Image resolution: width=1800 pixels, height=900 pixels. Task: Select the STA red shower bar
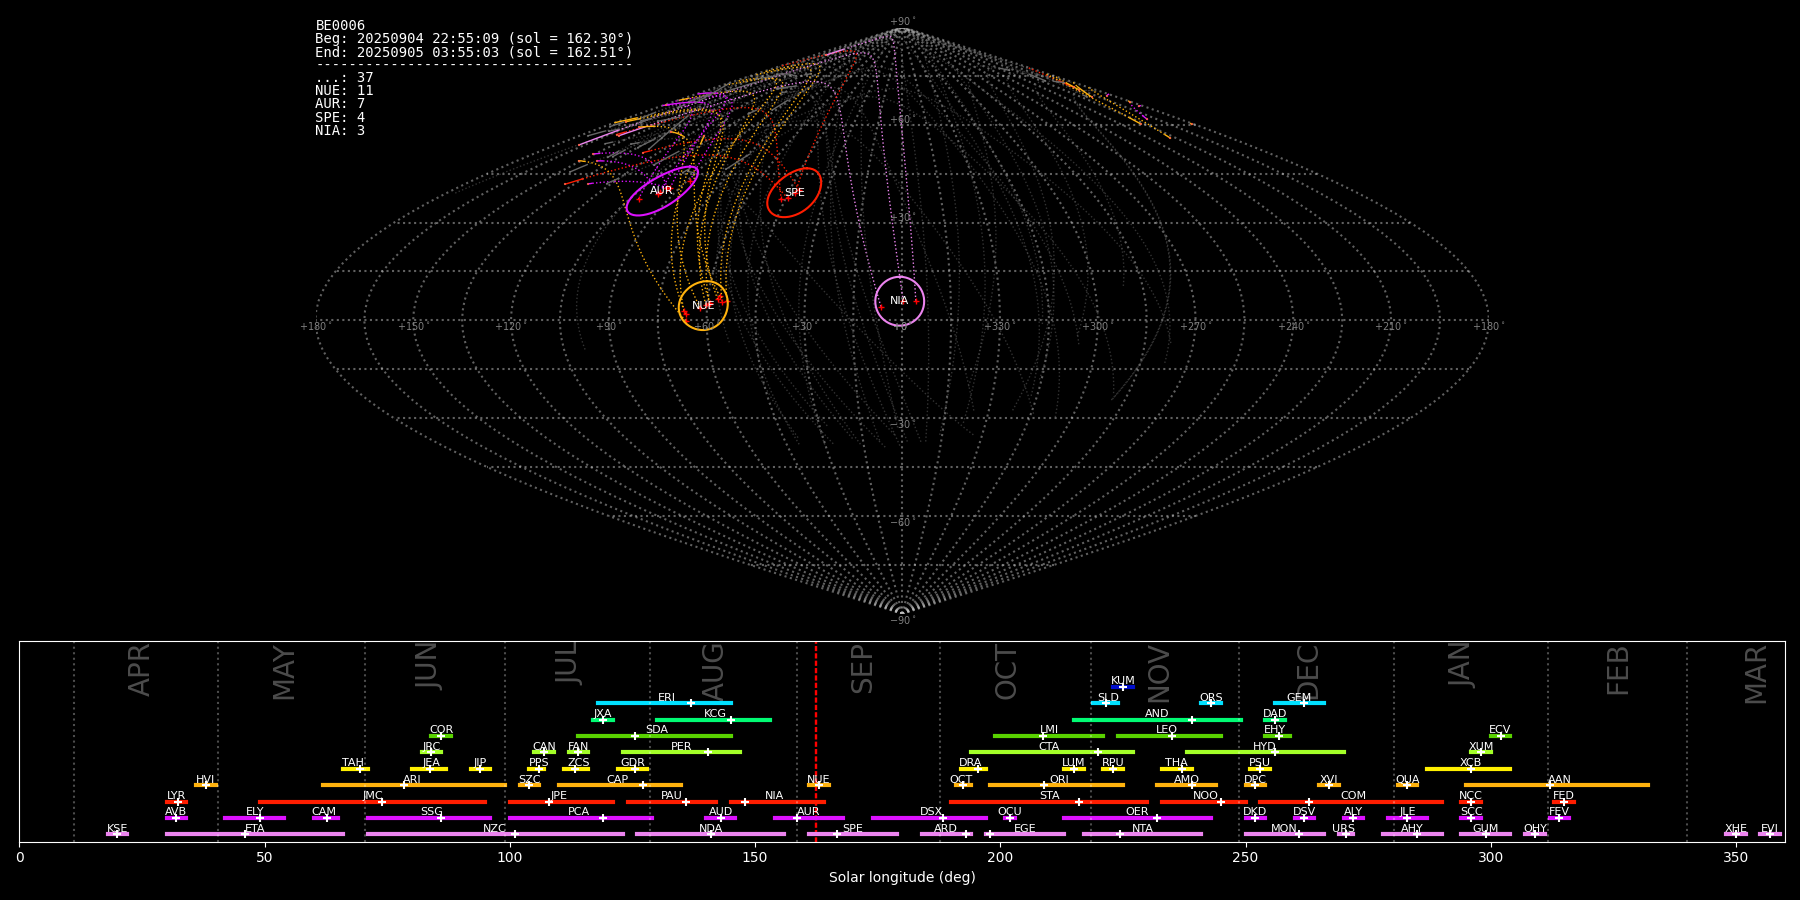[1049, 802]
